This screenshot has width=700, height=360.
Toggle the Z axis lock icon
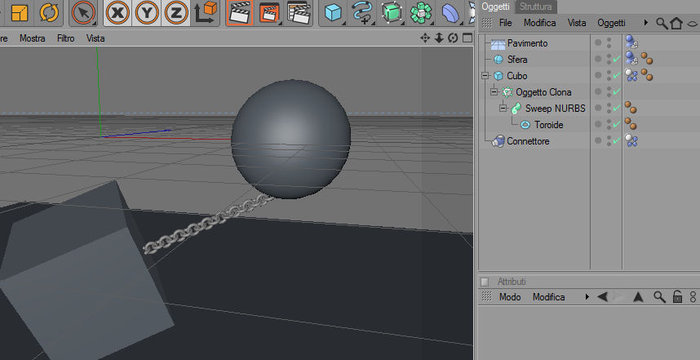[176, 13]
